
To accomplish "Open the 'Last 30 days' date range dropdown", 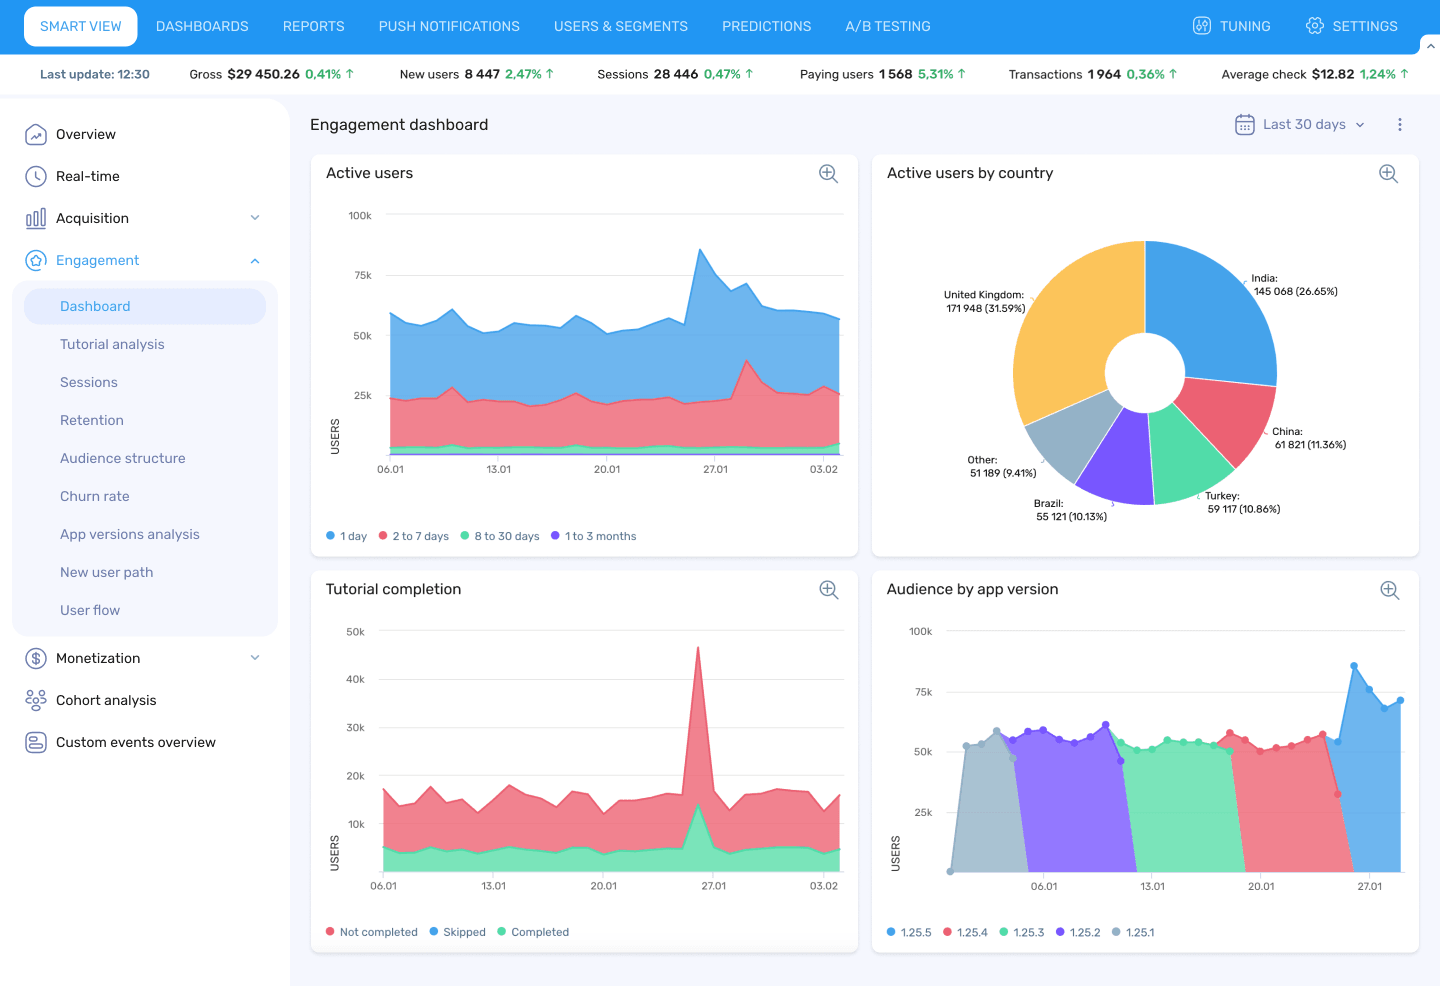I will 1298,124.
